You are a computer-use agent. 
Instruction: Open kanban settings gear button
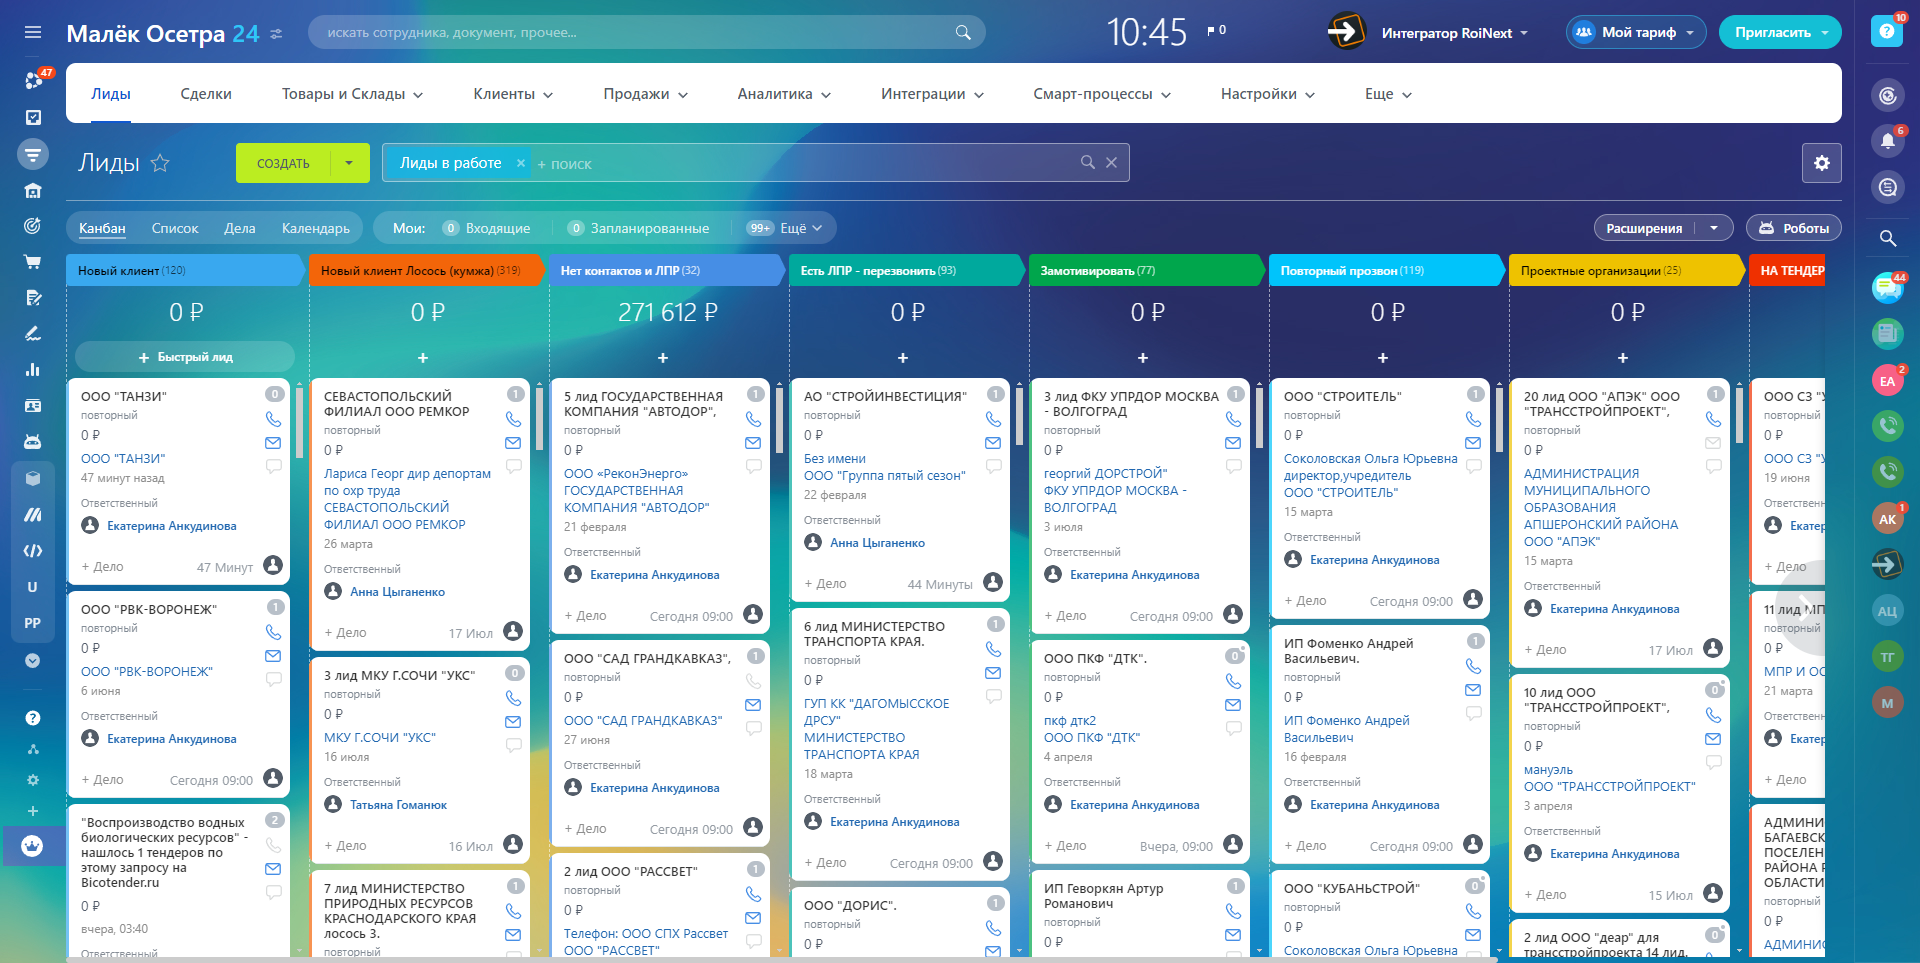coord(1821,163)
